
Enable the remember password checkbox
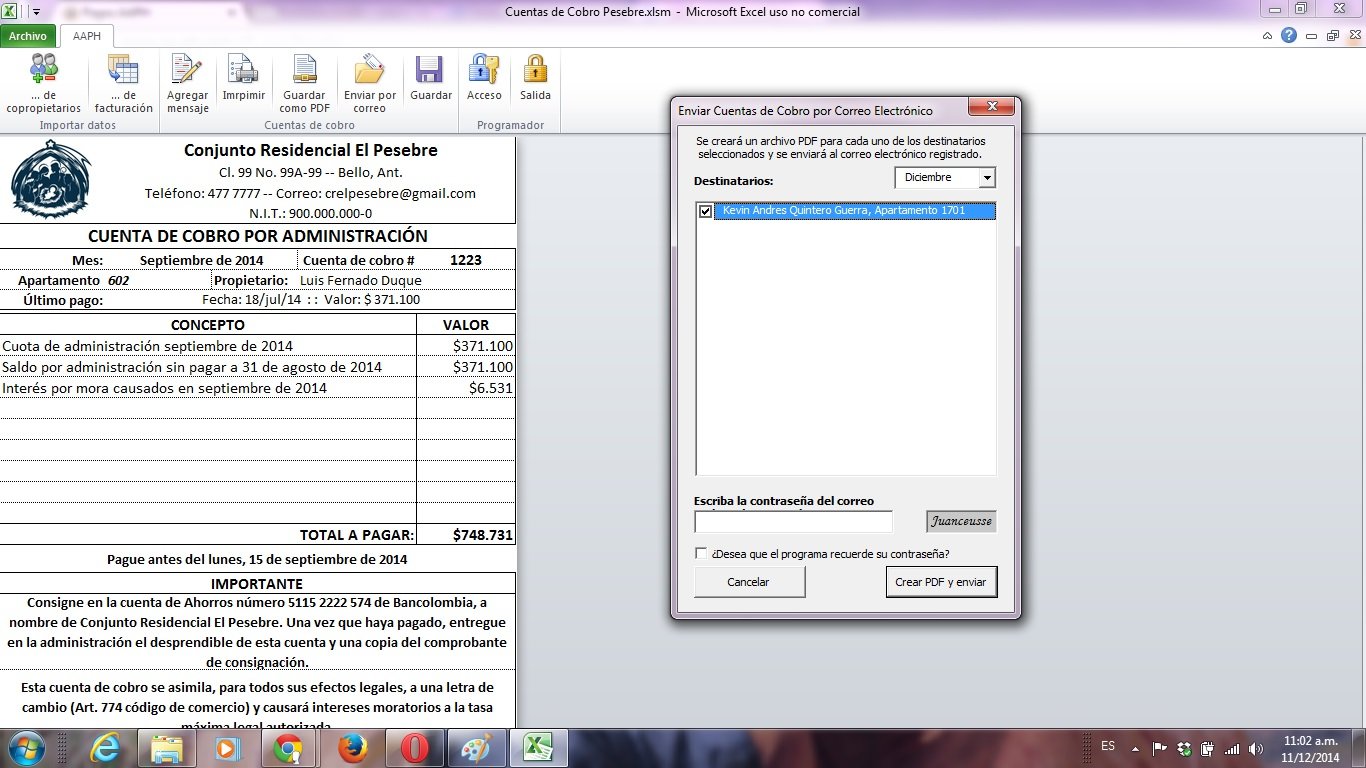701,554
